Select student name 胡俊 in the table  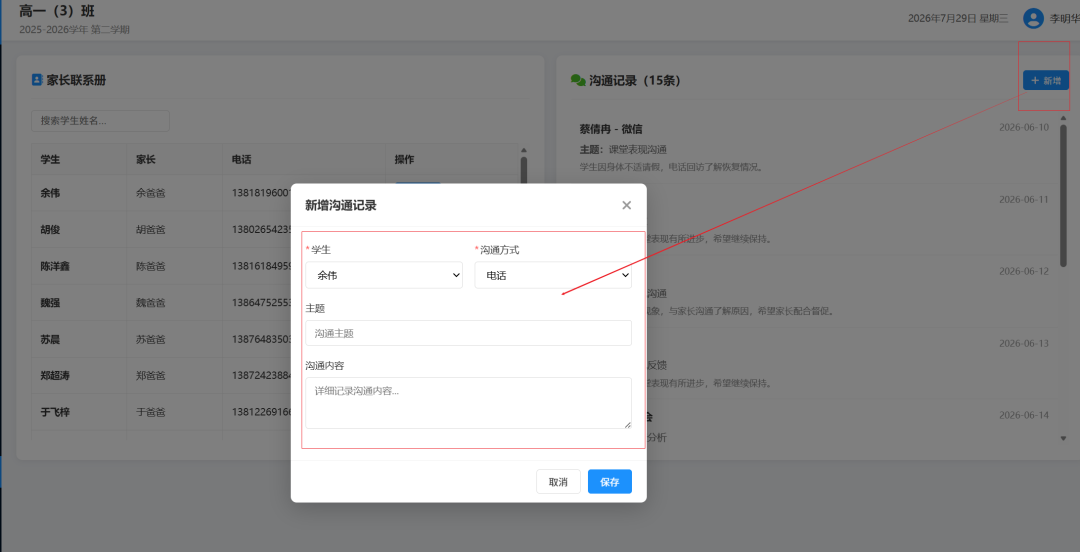point(50,229)
